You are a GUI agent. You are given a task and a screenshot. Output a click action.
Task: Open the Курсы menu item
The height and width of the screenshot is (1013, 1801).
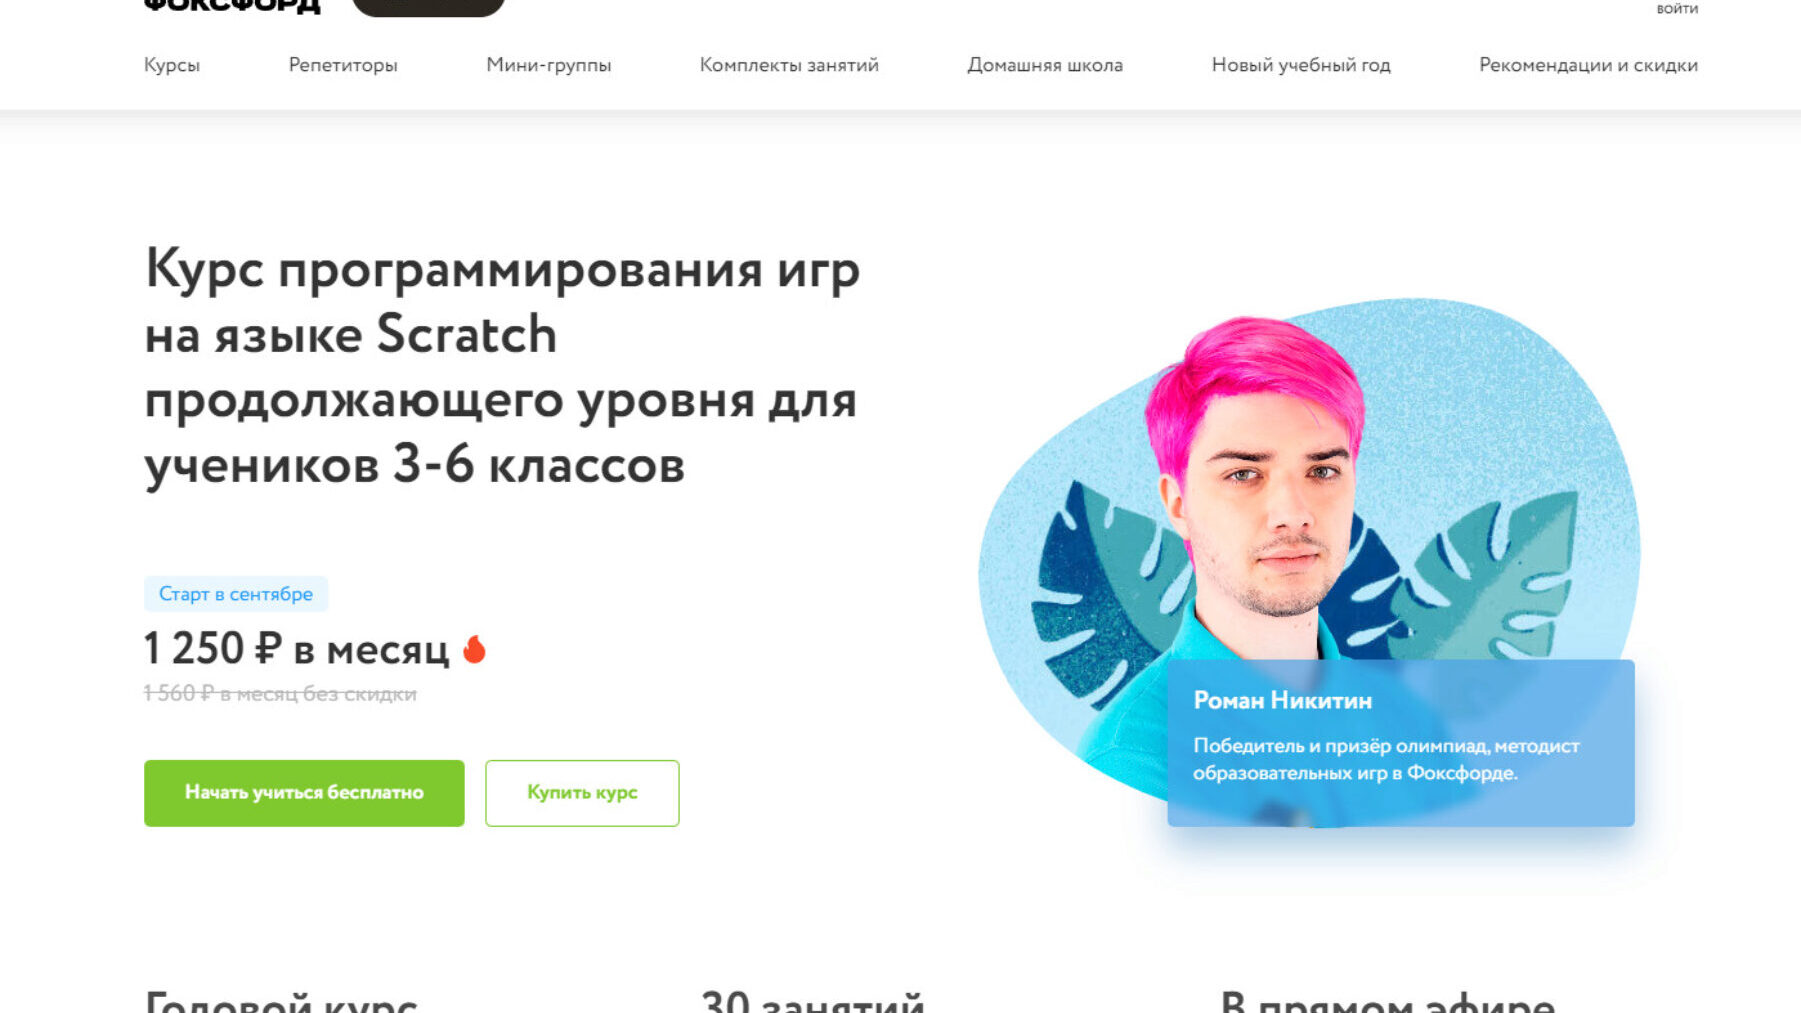pyautogui.click(x=172, y=65)
